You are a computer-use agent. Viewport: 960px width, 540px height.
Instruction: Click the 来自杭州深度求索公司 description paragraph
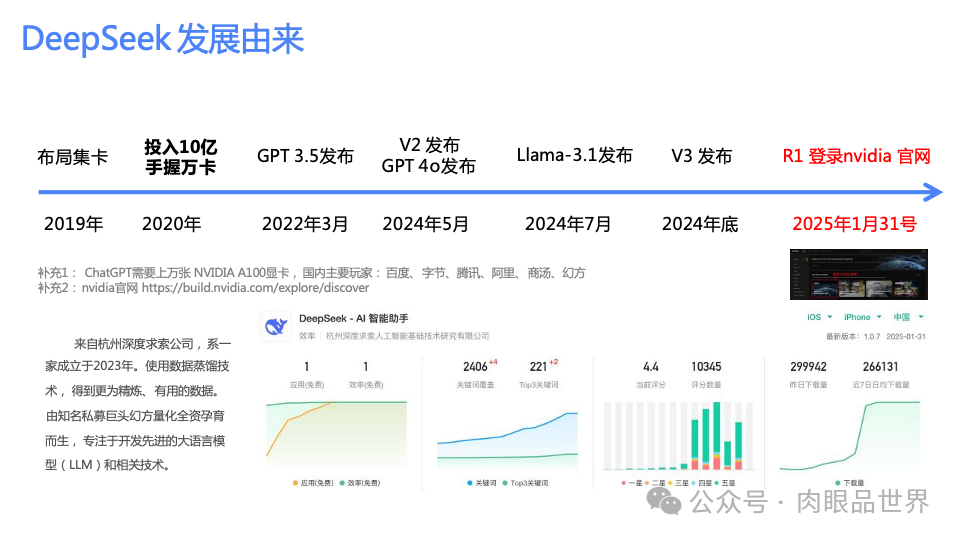(138, 404)
